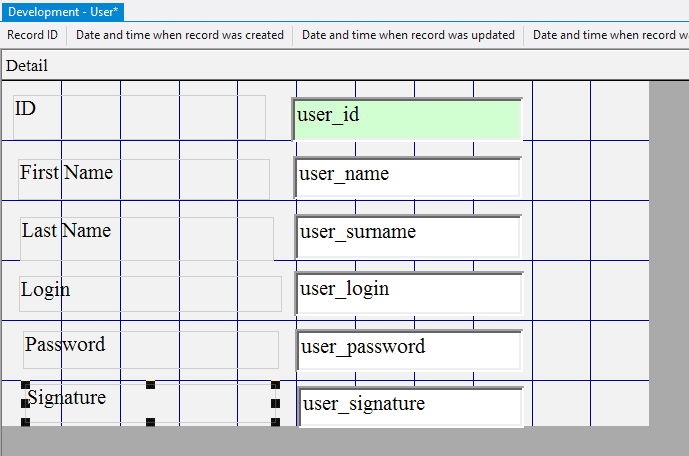Click the Record ID column header
Image resolution: width=689 pixels, height=456 pixels.
pos(32,35)
